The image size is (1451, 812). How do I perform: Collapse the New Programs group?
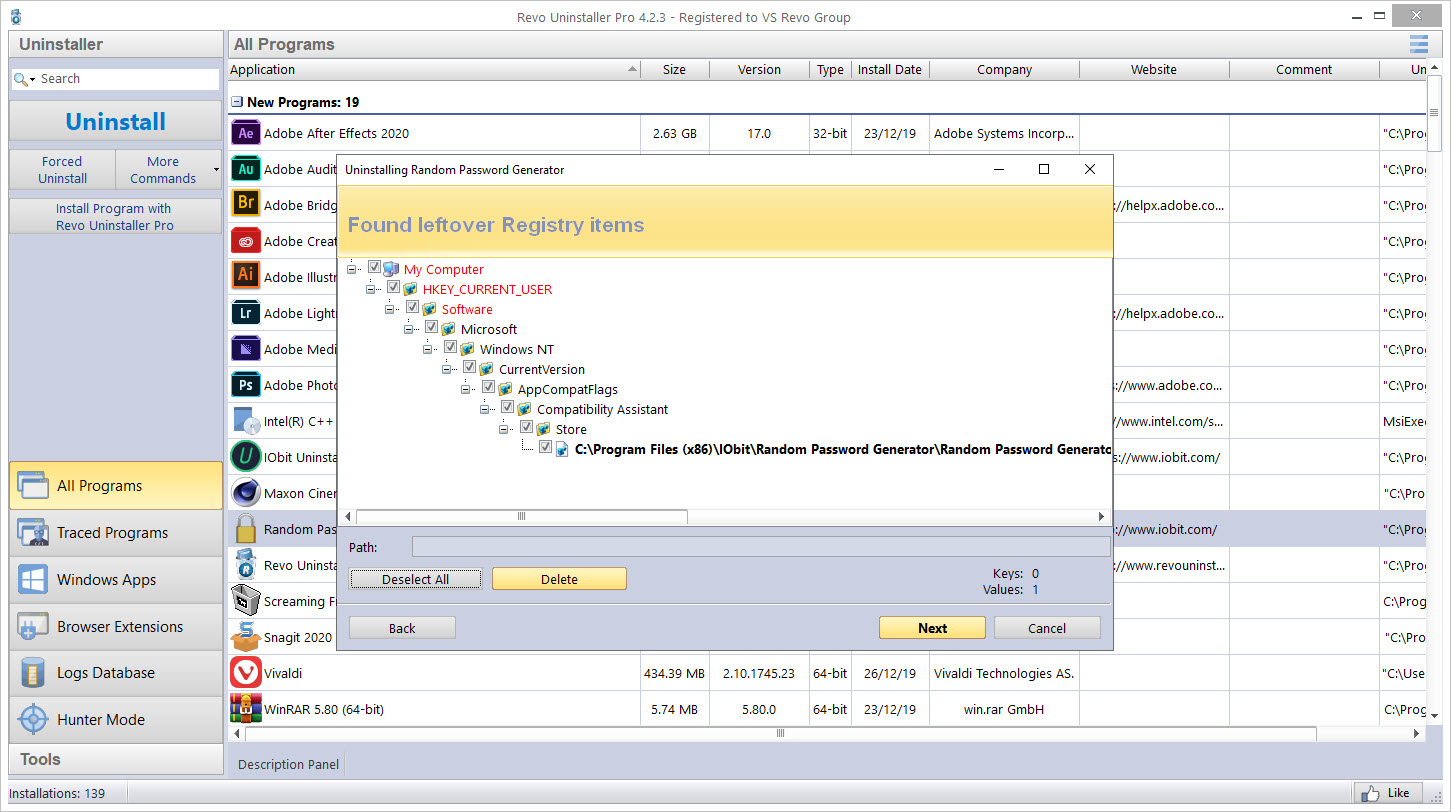pos(237,102)
